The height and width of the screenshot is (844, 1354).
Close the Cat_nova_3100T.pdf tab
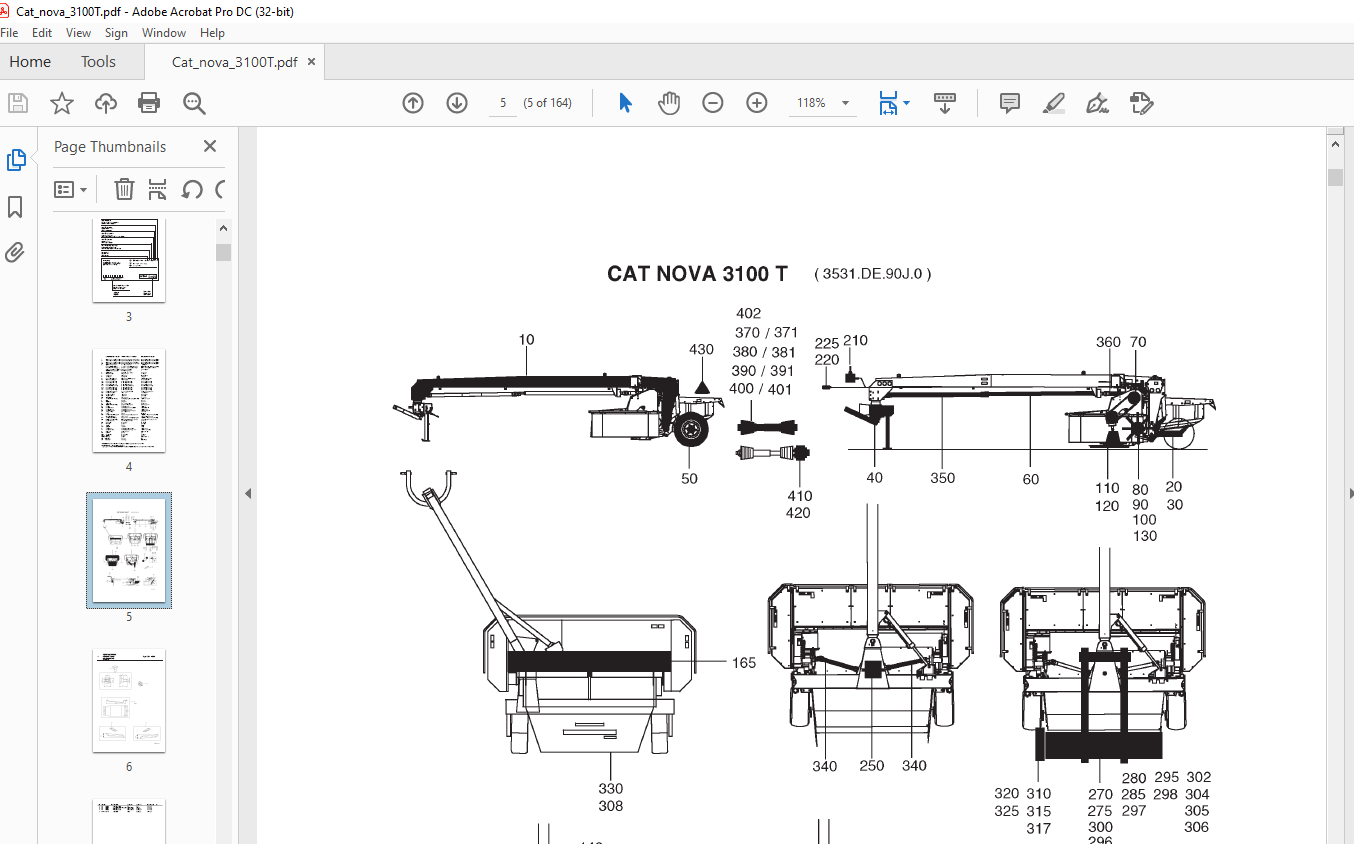pyautogui.click(x=311, y=61)
